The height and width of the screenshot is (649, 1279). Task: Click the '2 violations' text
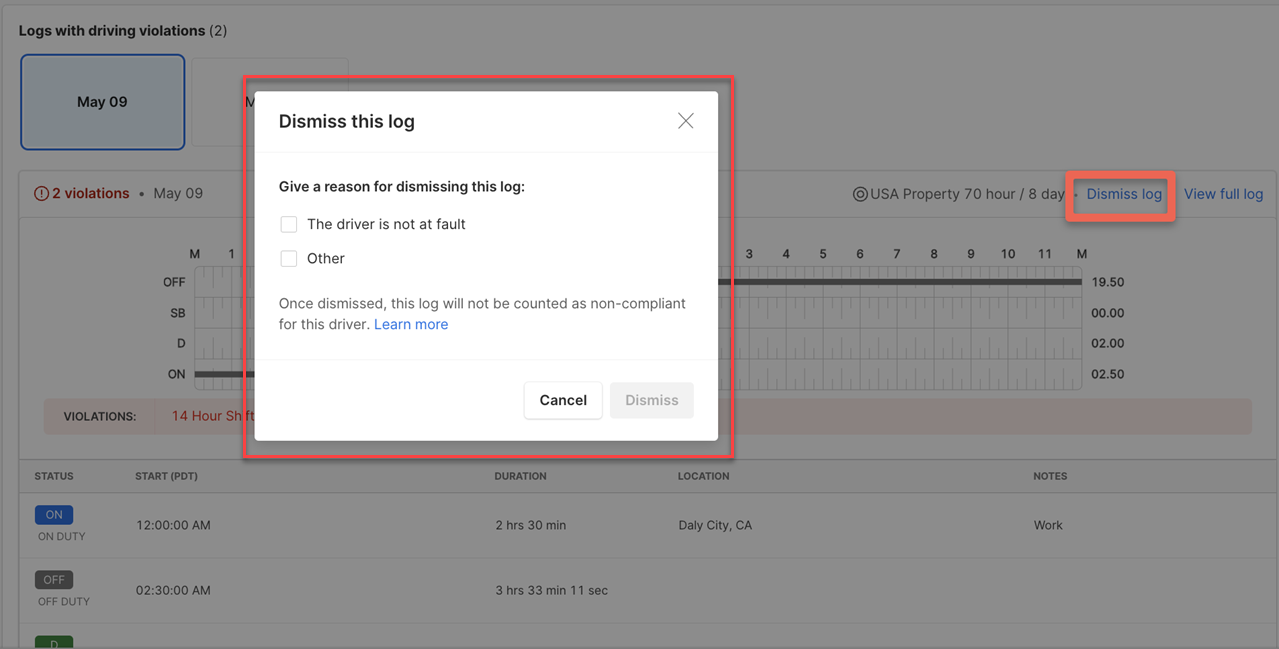click(90, 194)
